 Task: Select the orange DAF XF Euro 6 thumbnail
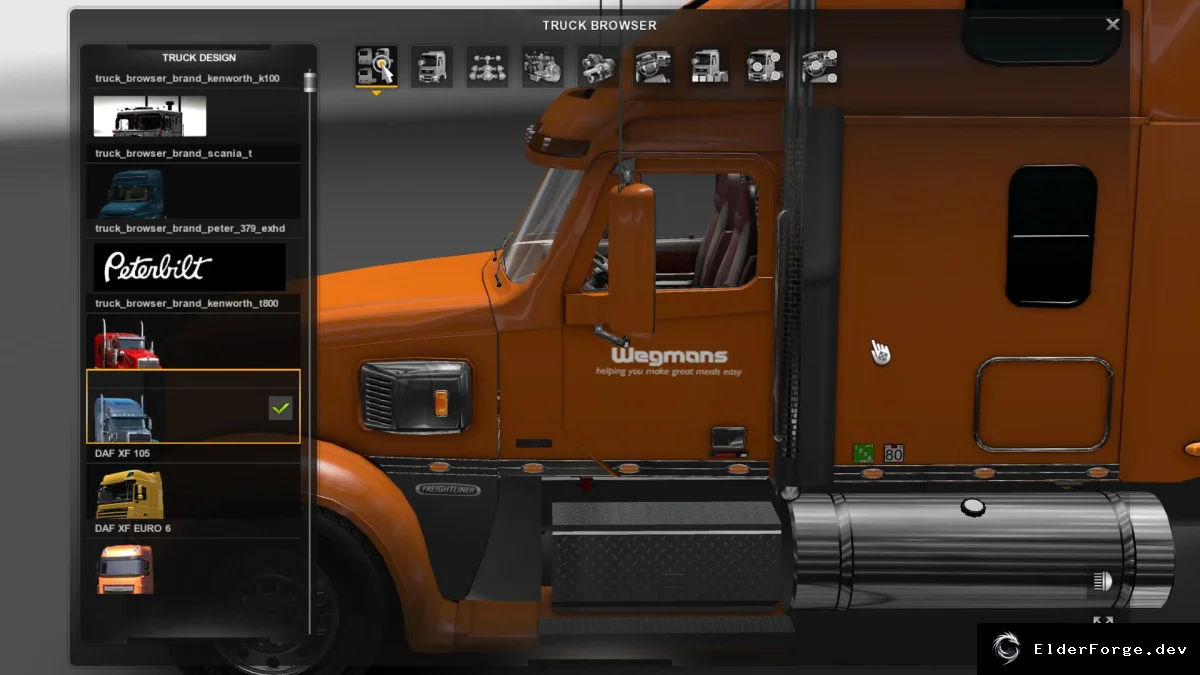pos(125,569)
